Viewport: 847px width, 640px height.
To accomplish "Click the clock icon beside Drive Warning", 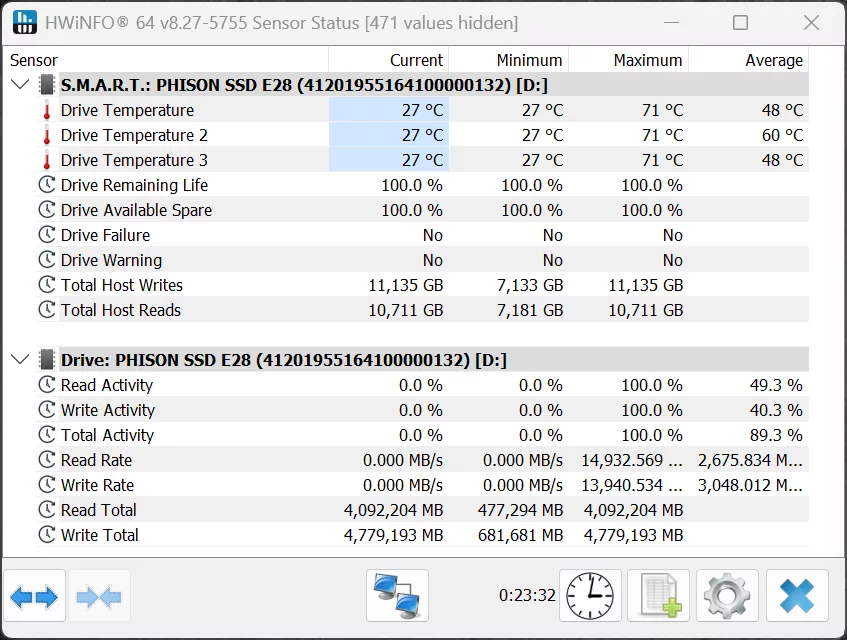I will pos(47,260).
